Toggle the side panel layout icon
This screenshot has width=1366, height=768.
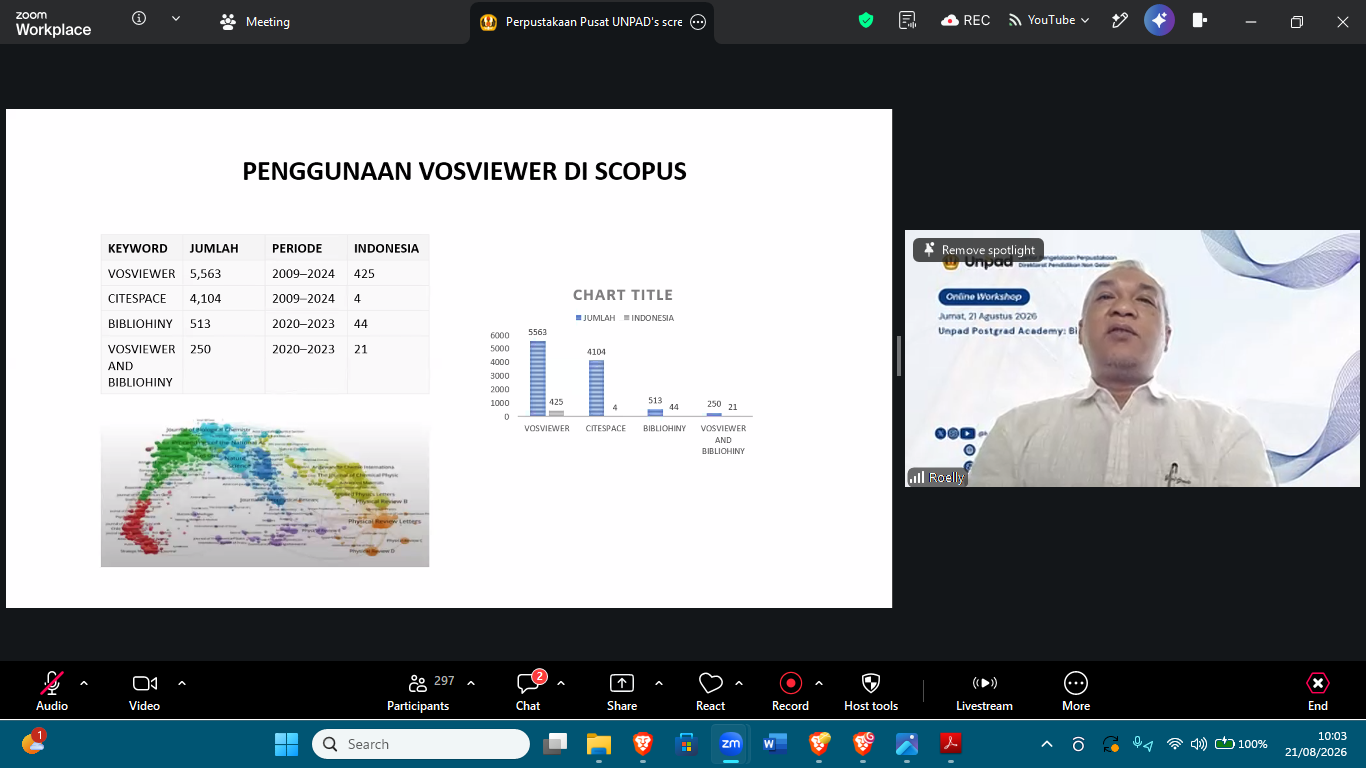point(1200,20)
